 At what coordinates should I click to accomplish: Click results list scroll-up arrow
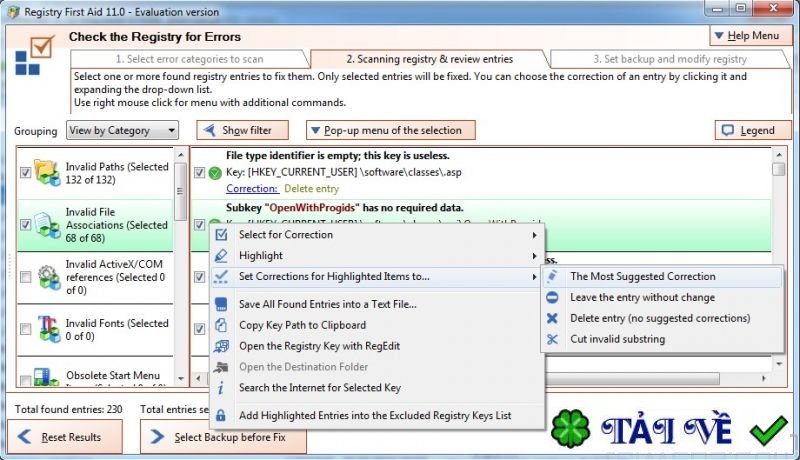click(x=779, y=155)
